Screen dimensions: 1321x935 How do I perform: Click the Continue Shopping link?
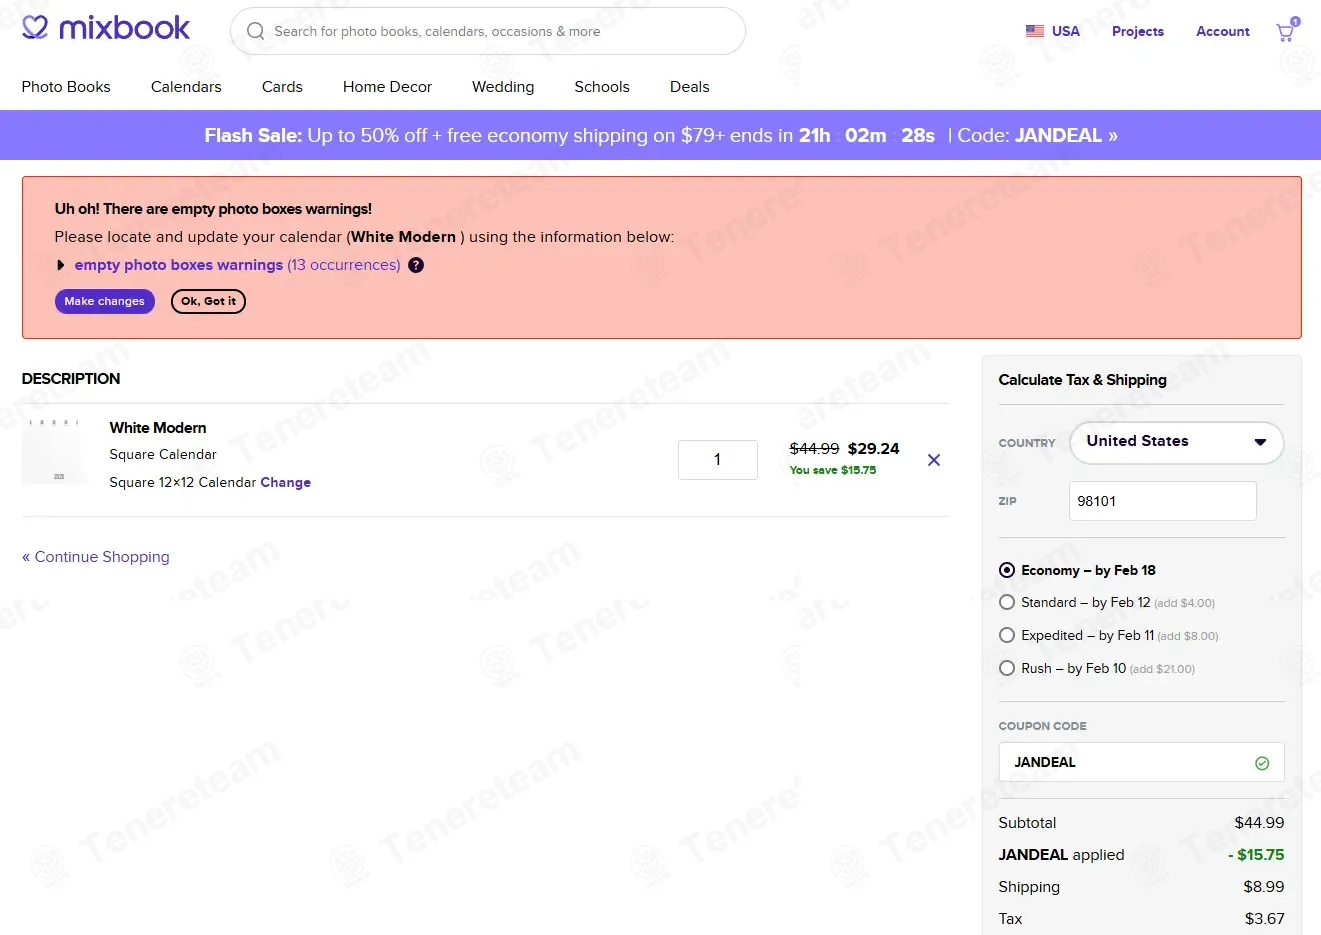coord(96,557)
